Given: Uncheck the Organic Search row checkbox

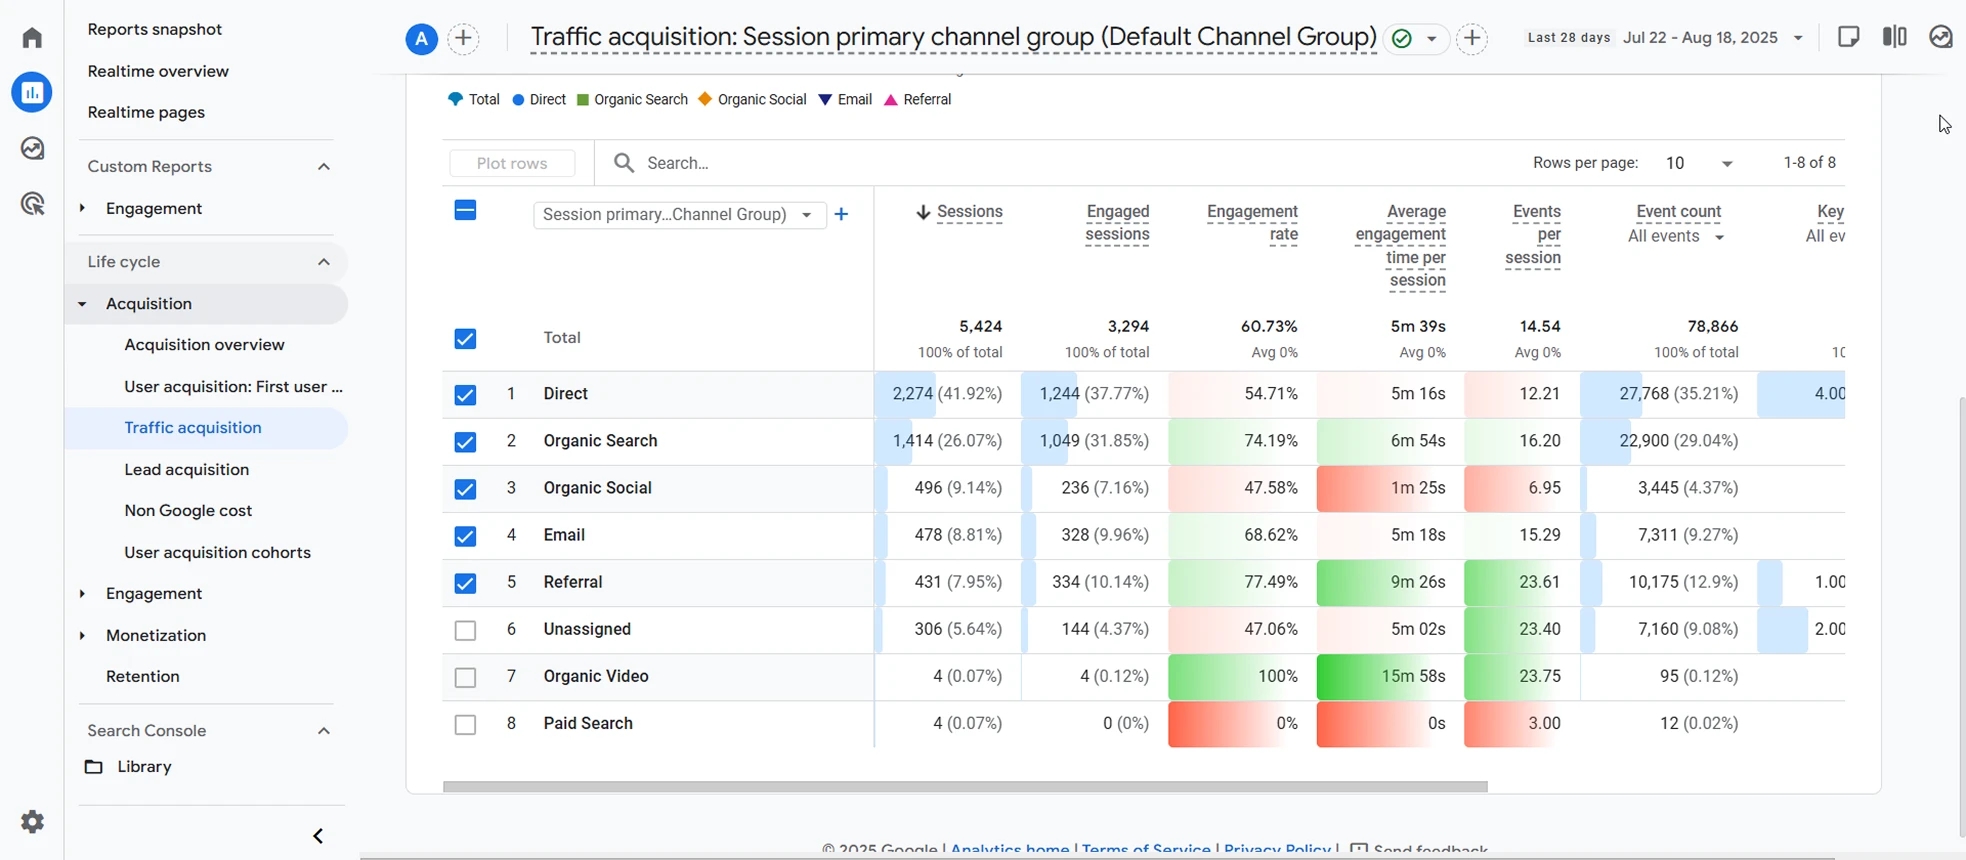Looking at the screenshot, I should click(465, 442).
